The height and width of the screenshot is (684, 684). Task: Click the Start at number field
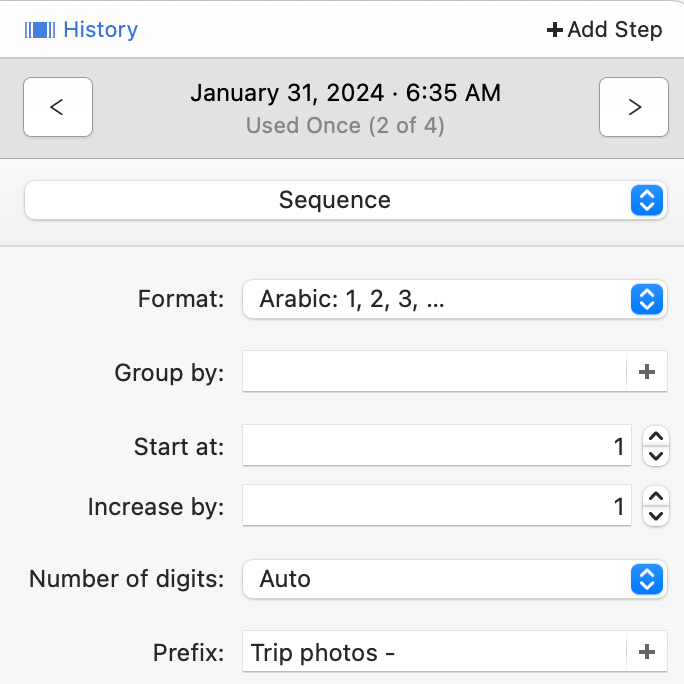(x=436, y=446)
